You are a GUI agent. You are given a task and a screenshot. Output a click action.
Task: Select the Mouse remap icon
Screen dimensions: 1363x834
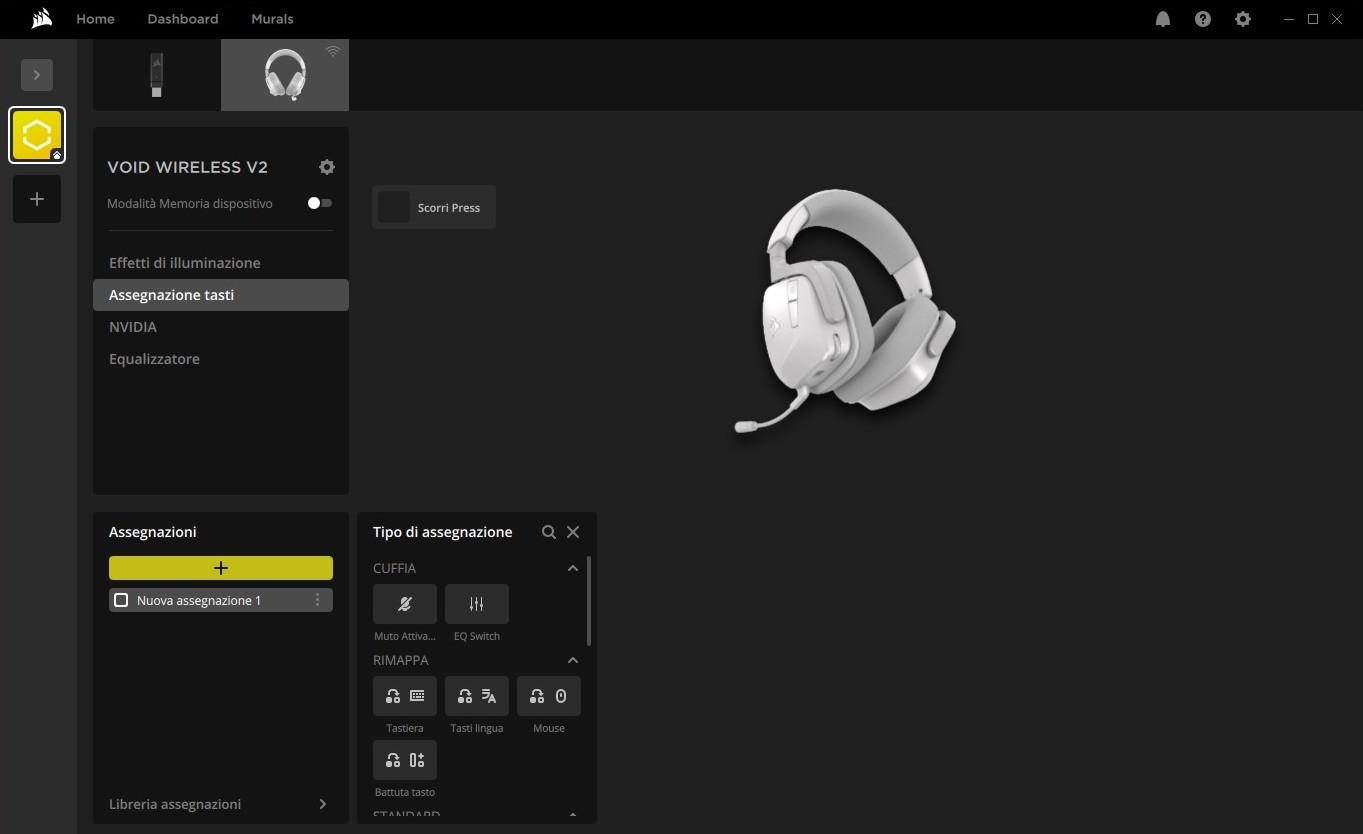[x=548, y=696]
